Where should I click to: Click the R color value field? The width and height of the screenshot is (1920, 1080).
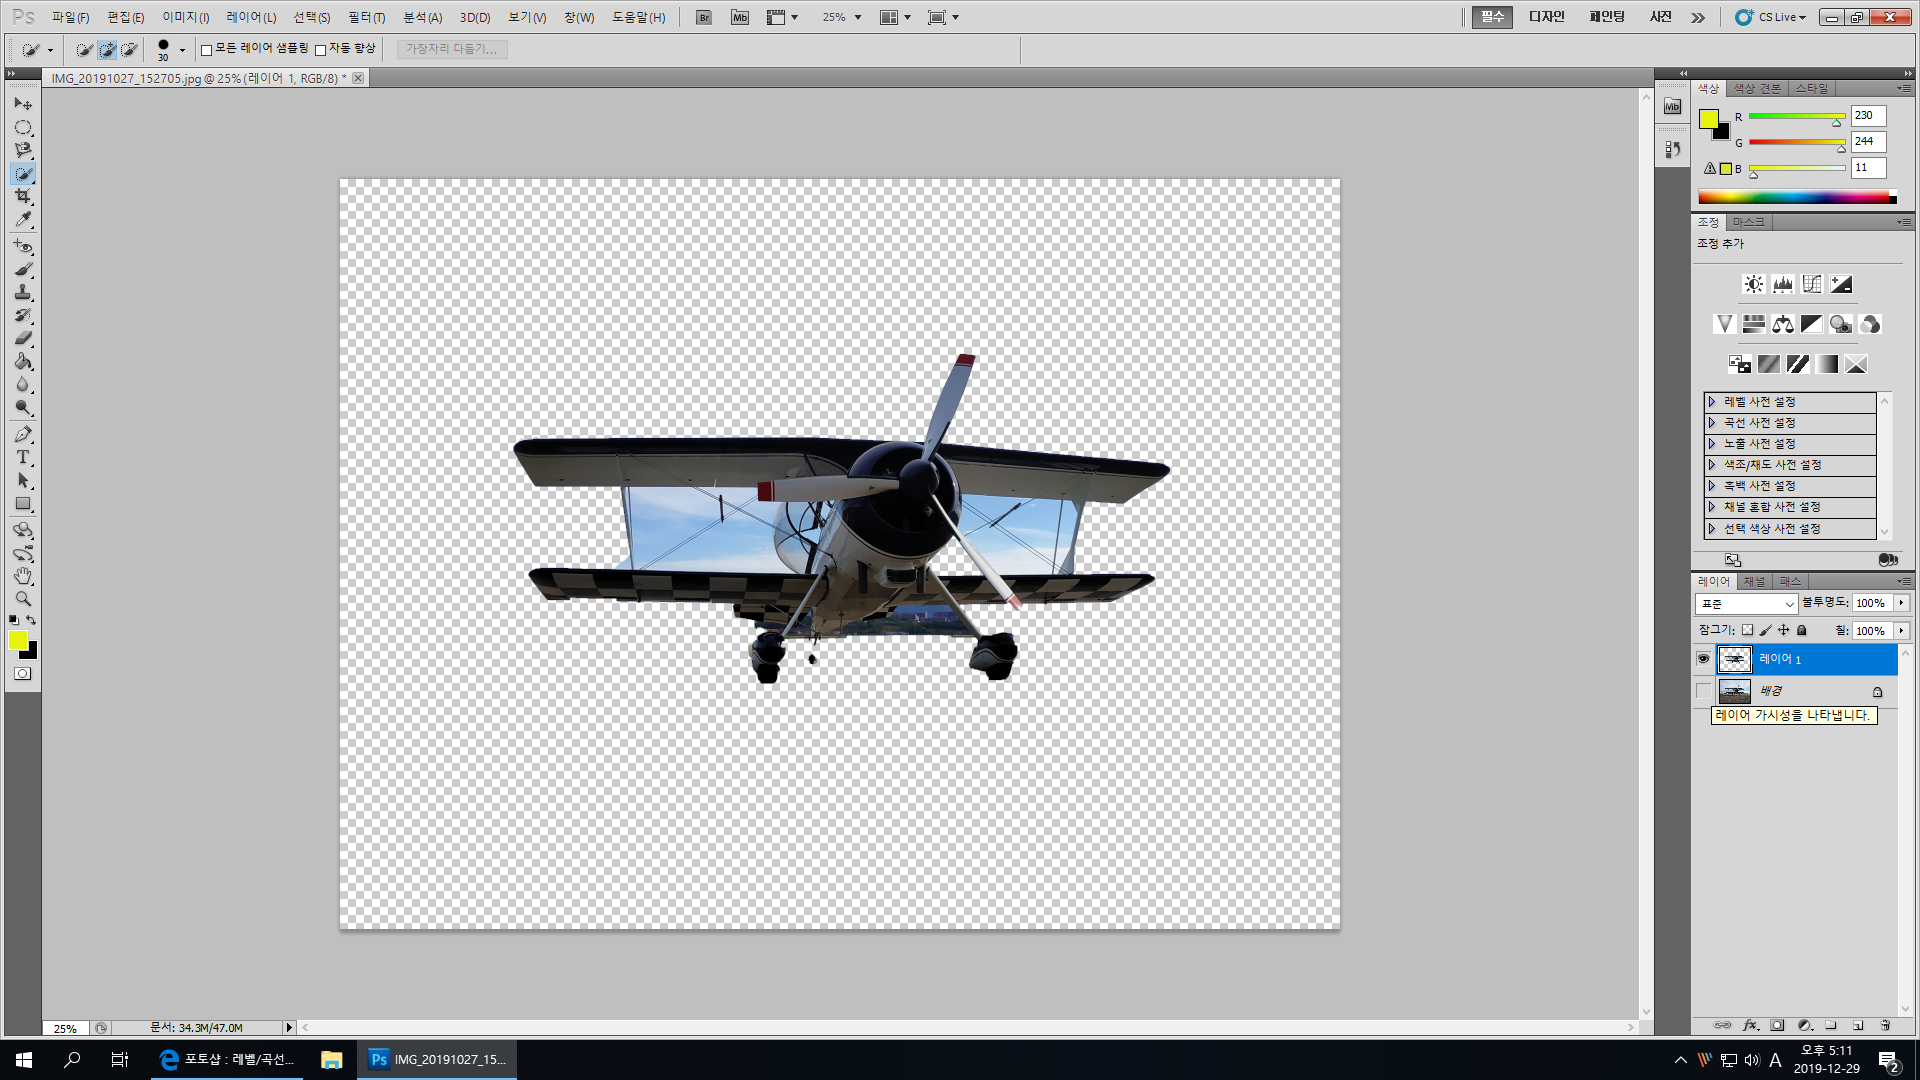pyautogui.click(x=1867, y=116)
